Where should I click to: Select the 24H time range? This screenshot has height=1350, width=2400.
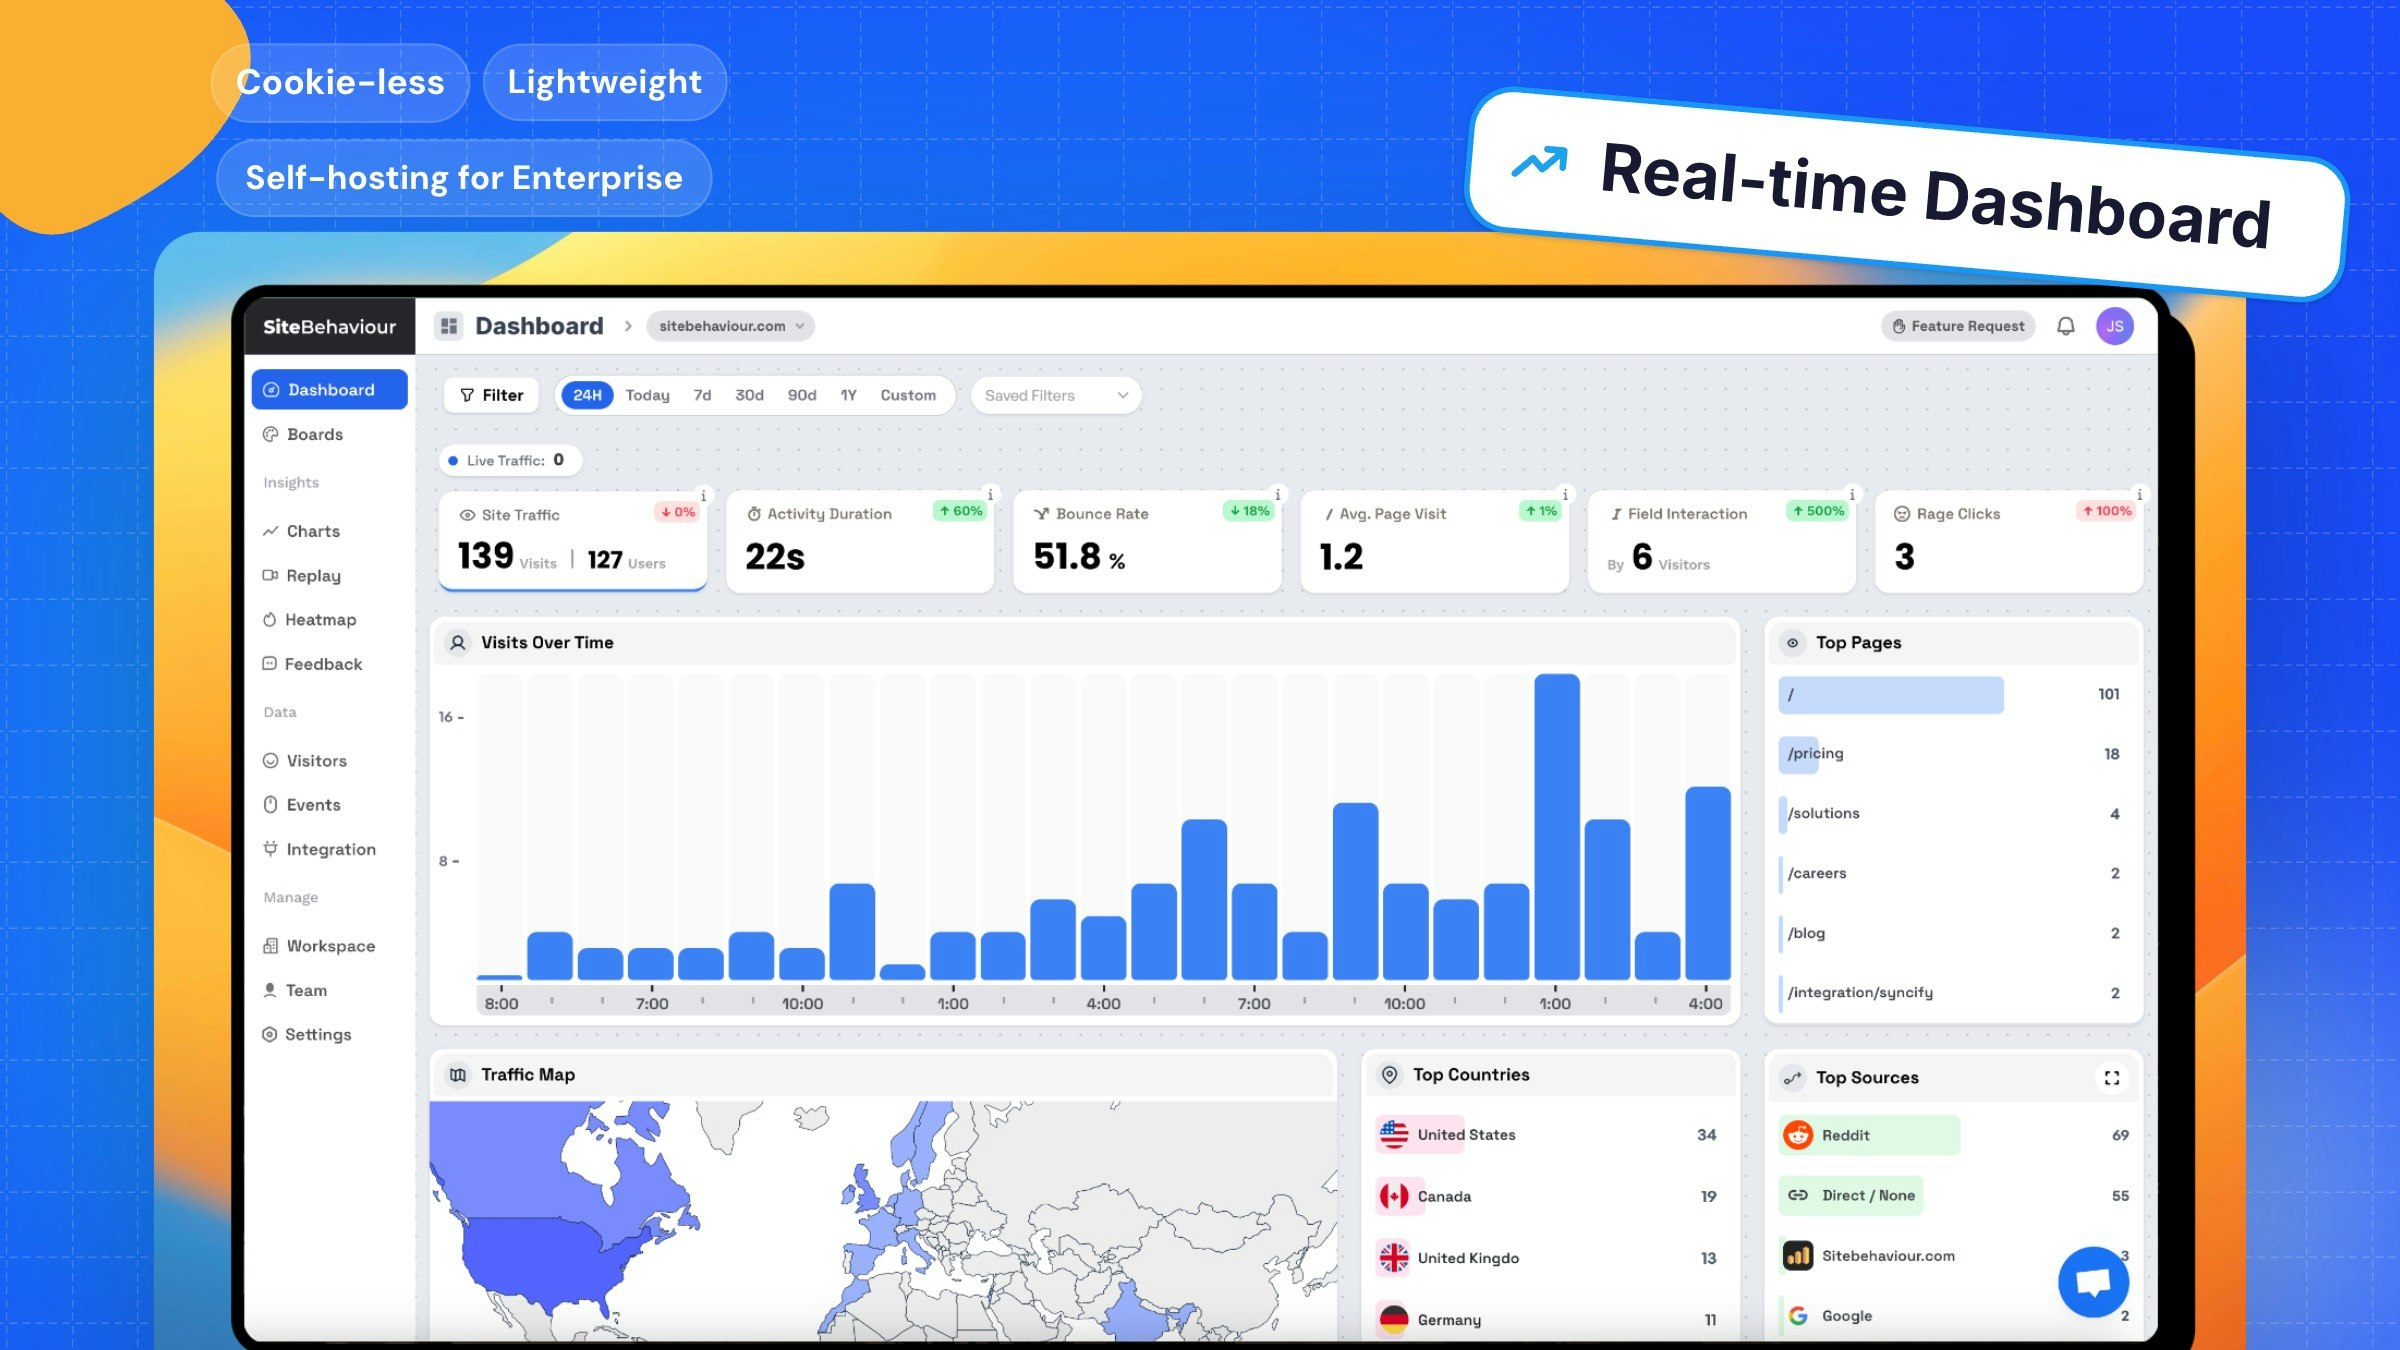(587, 395)
